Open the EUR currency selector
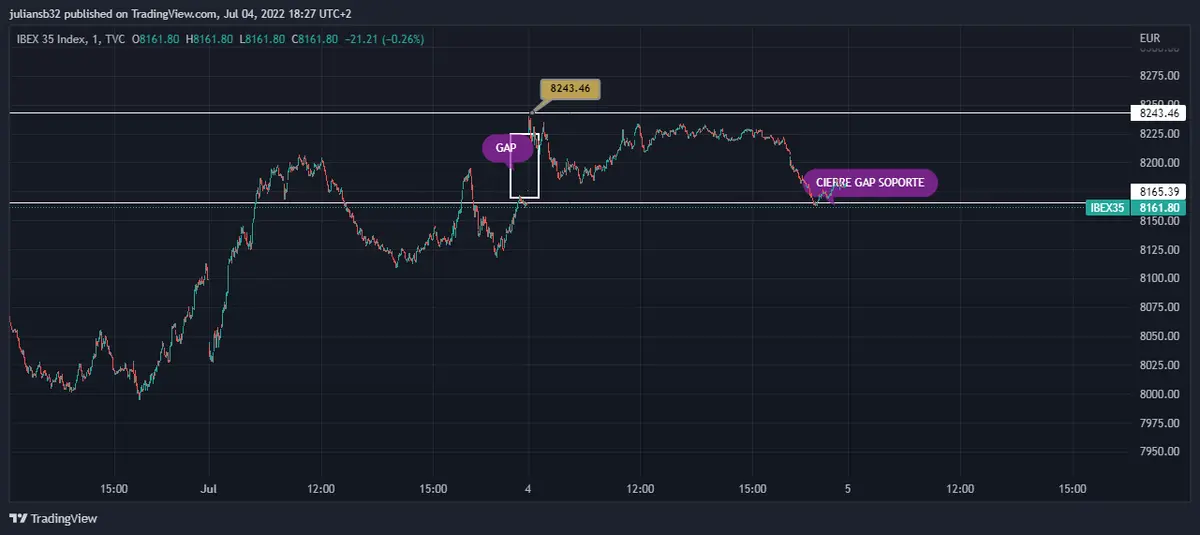The height and width of the screenshot is (535, 1200). (x=1149, y=39)
